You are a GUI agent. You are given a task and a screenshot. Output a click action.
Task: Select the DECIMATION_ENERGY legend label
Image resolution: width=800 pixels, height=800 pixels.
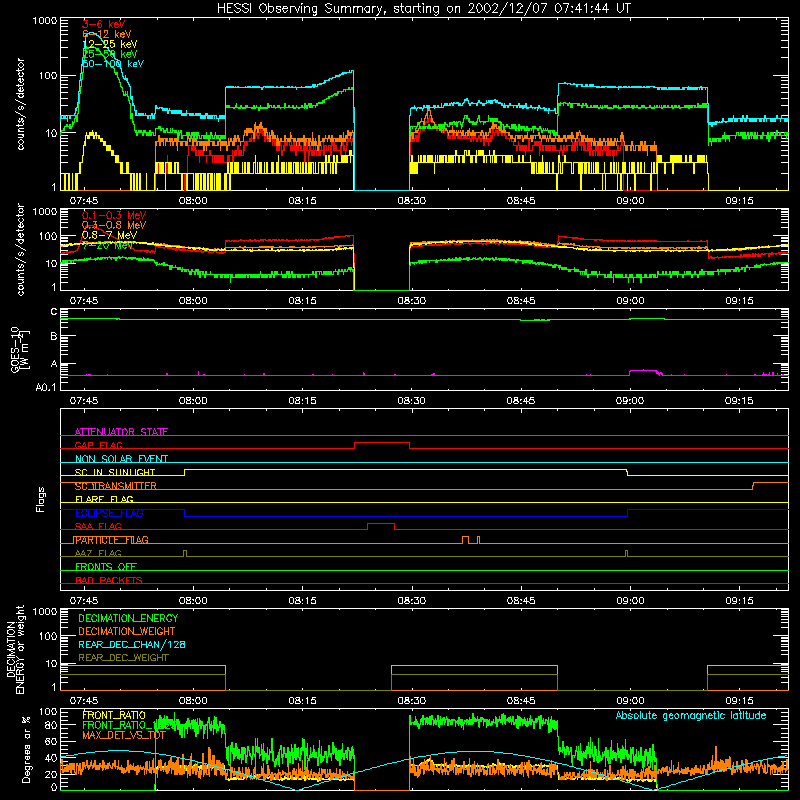click(128, 618)
